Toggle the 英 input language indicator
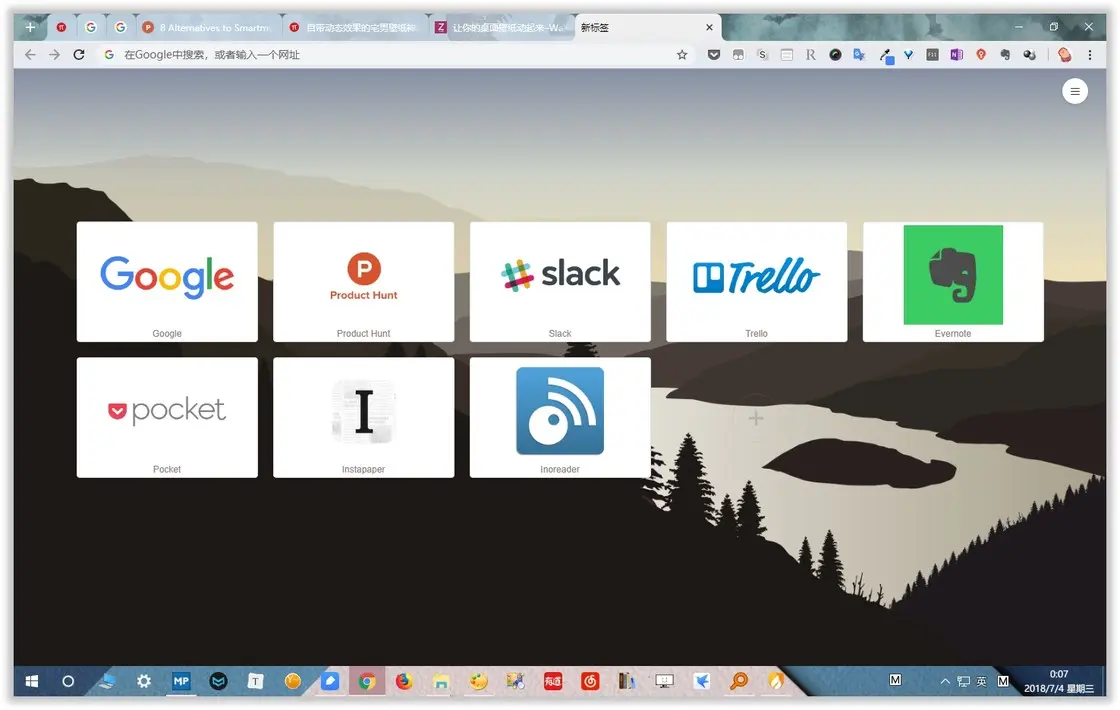 pyautogui.click(x=981, y=681)
